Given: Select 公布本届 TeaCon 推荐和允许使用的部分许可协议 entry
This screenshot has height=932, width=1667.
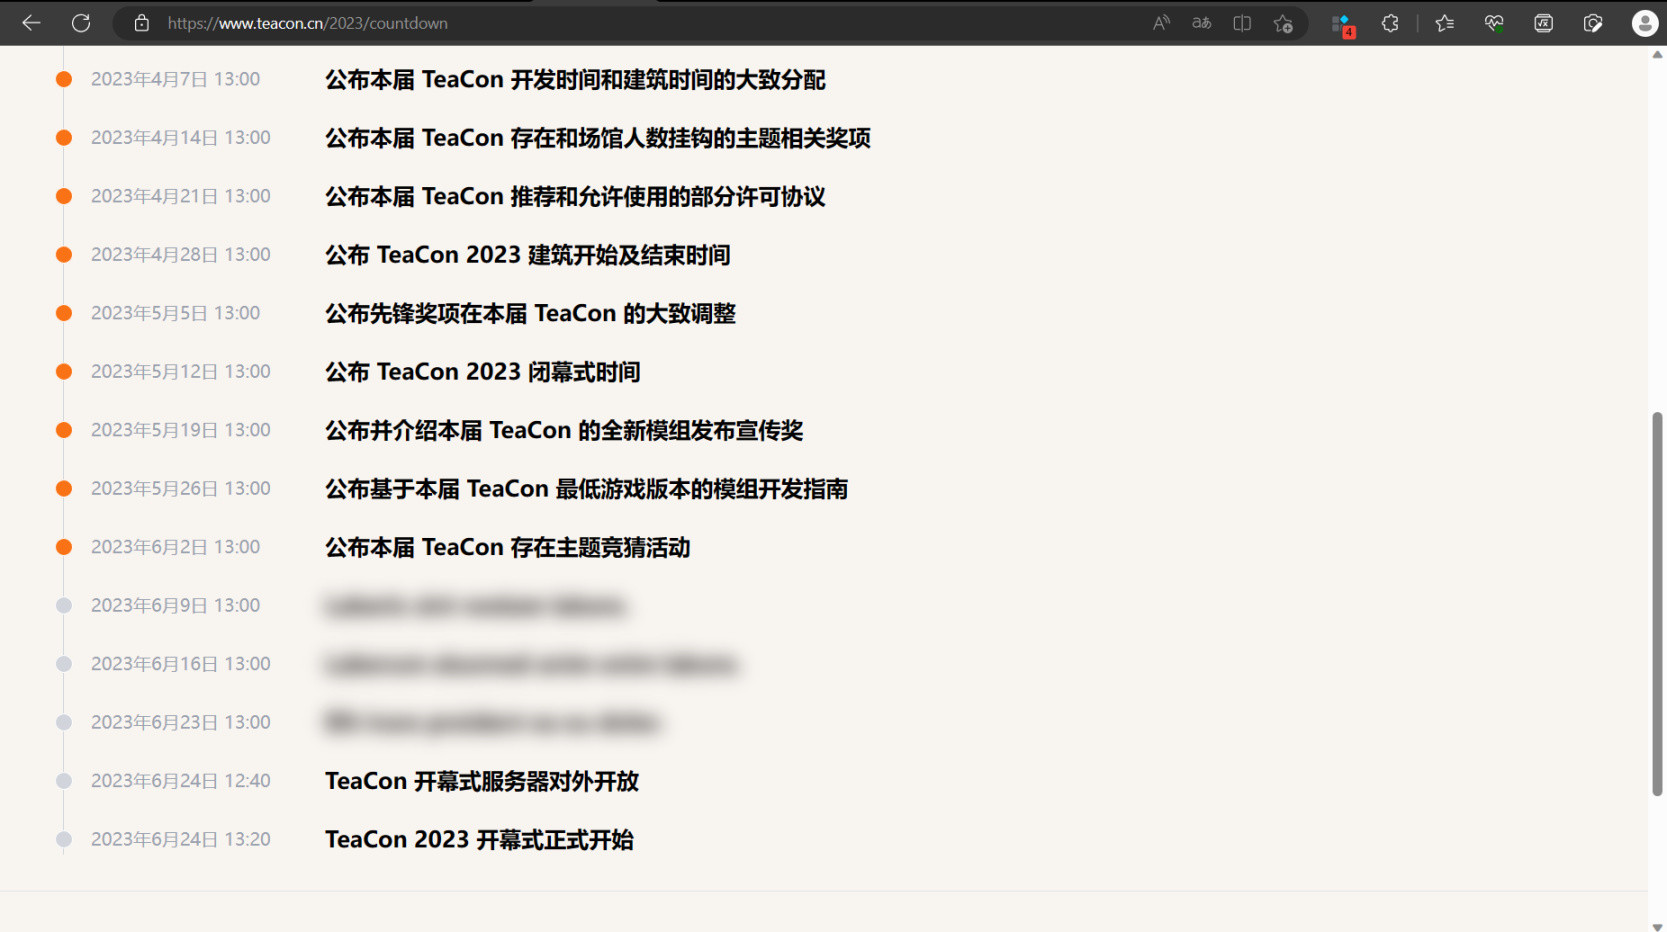Looking at the screenshot, I should (x=575, y=197).
